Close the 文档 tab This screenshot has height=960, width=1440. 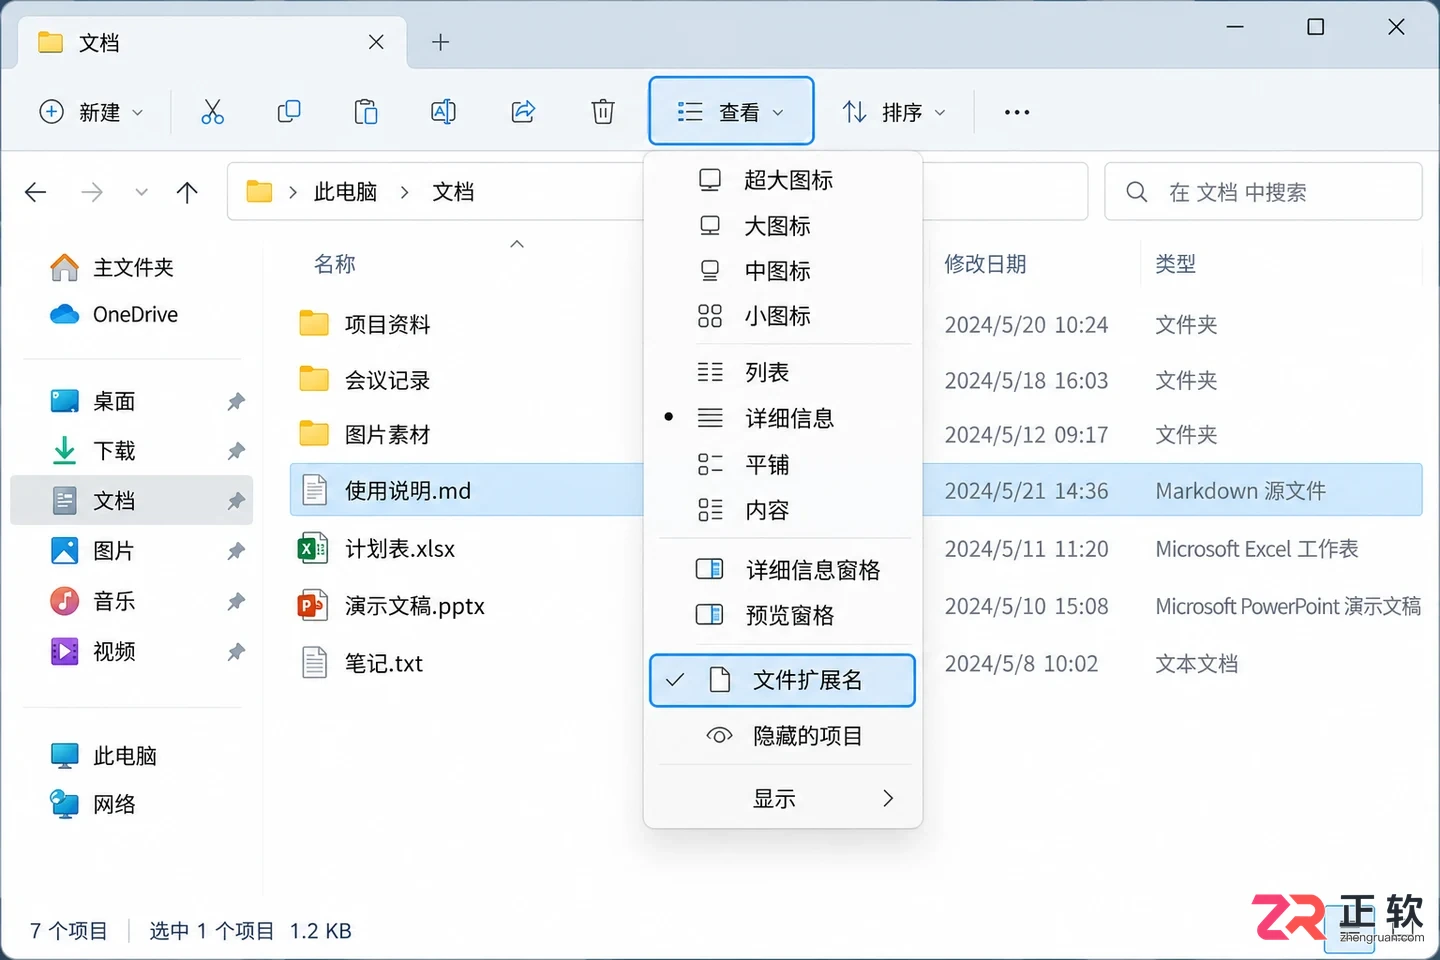376,42
